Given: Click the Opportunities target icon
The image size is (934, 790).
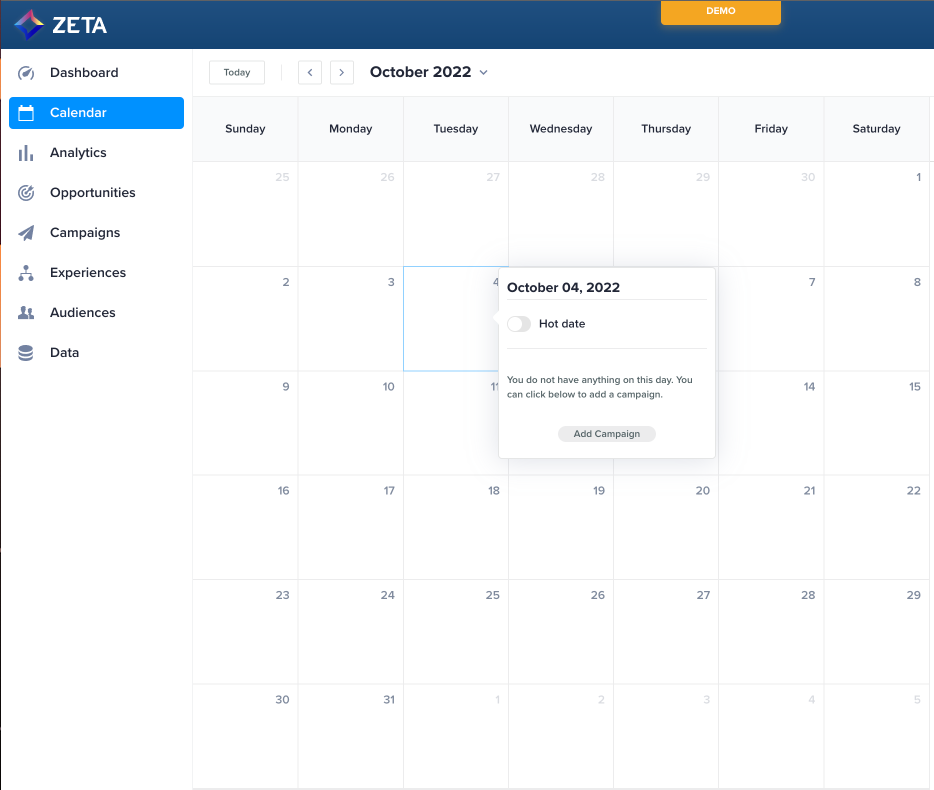Looking at the screenshot, I should [26, 193].
